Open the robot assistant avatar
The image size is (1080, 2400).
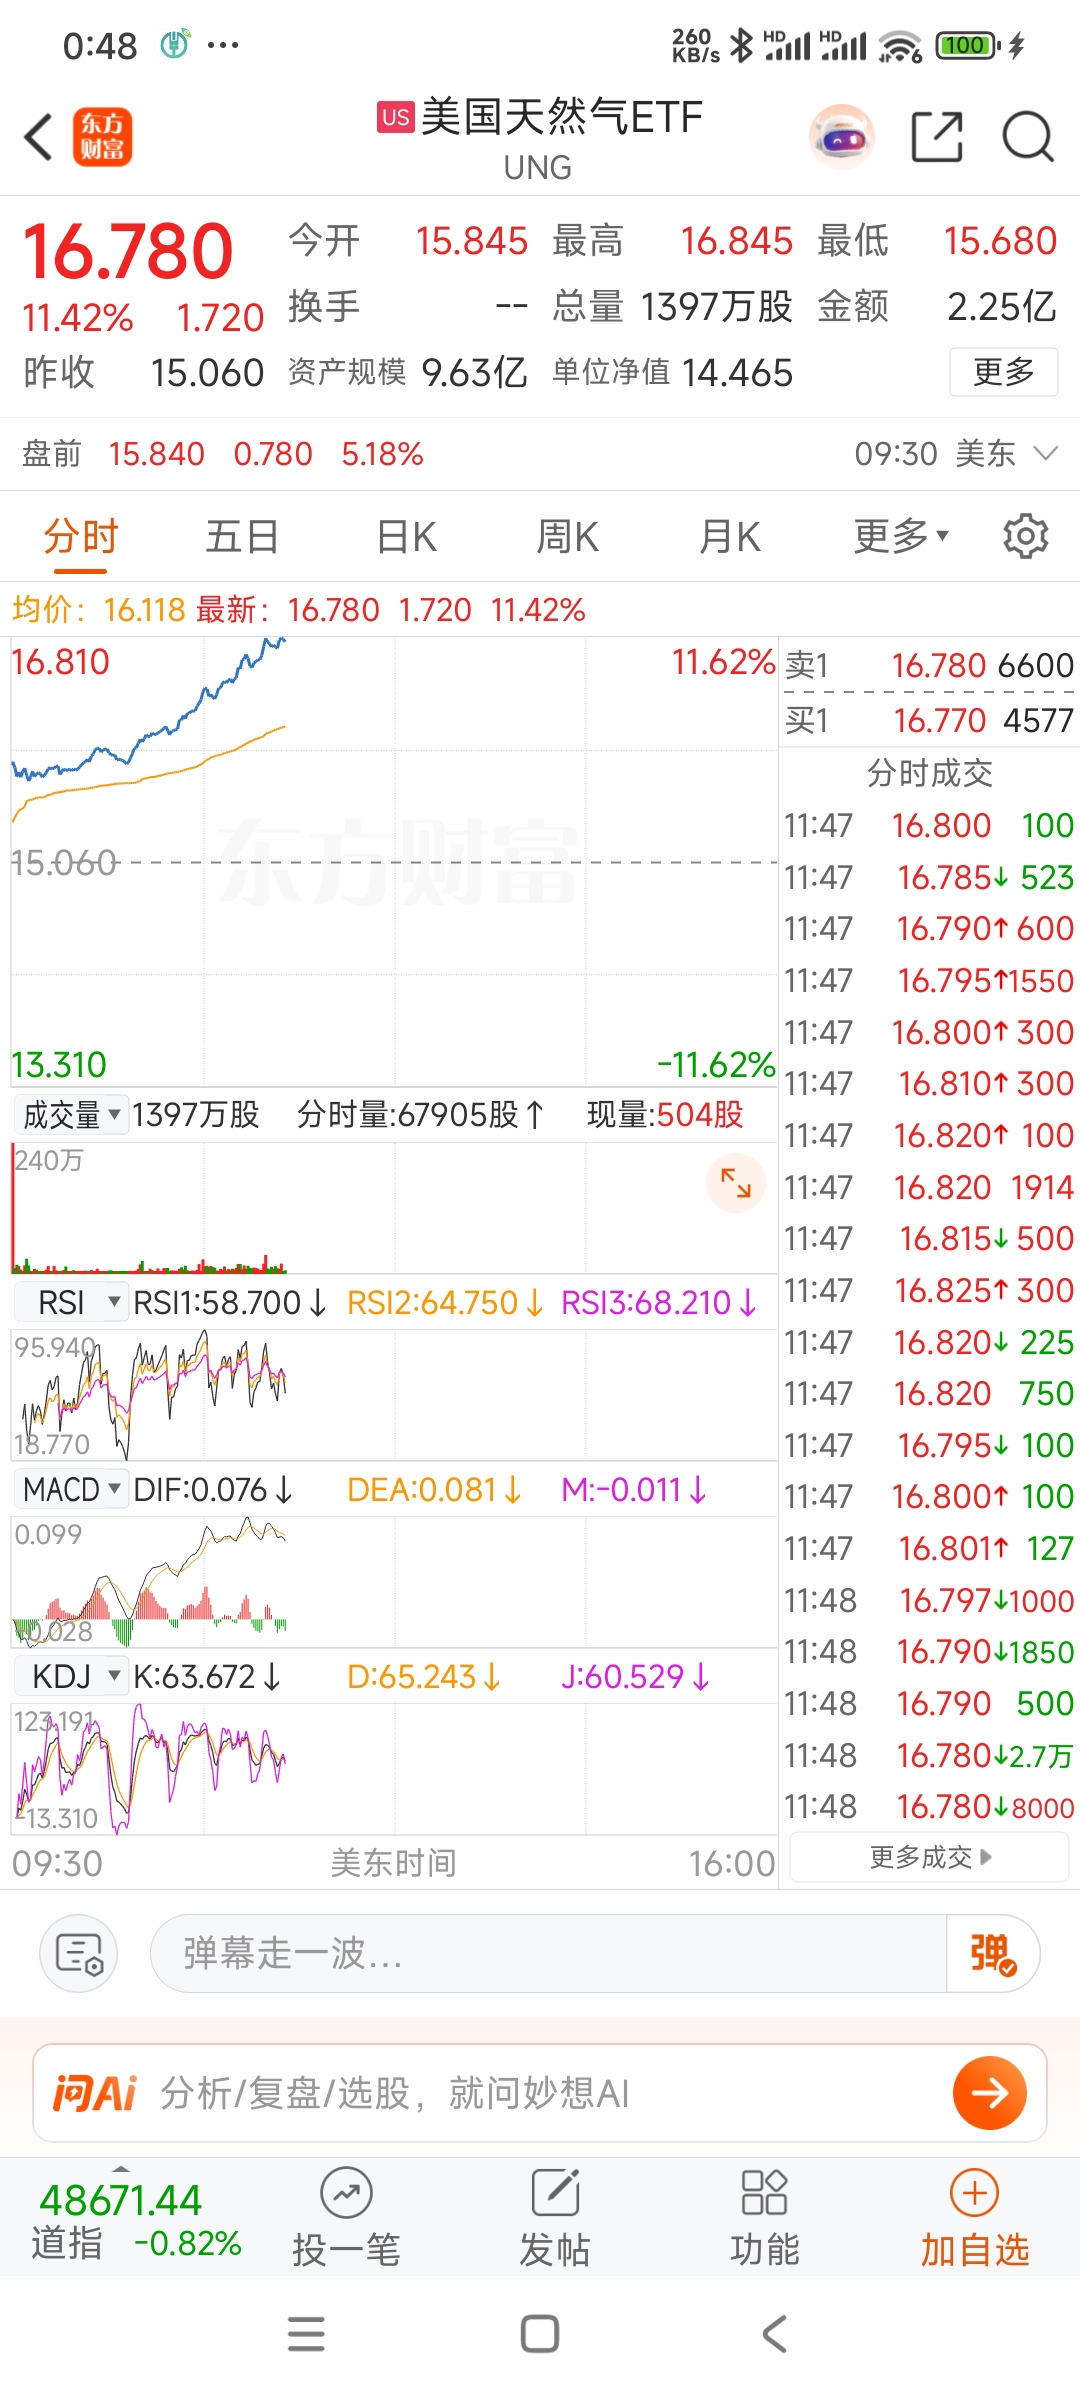(x=842, y=137)
